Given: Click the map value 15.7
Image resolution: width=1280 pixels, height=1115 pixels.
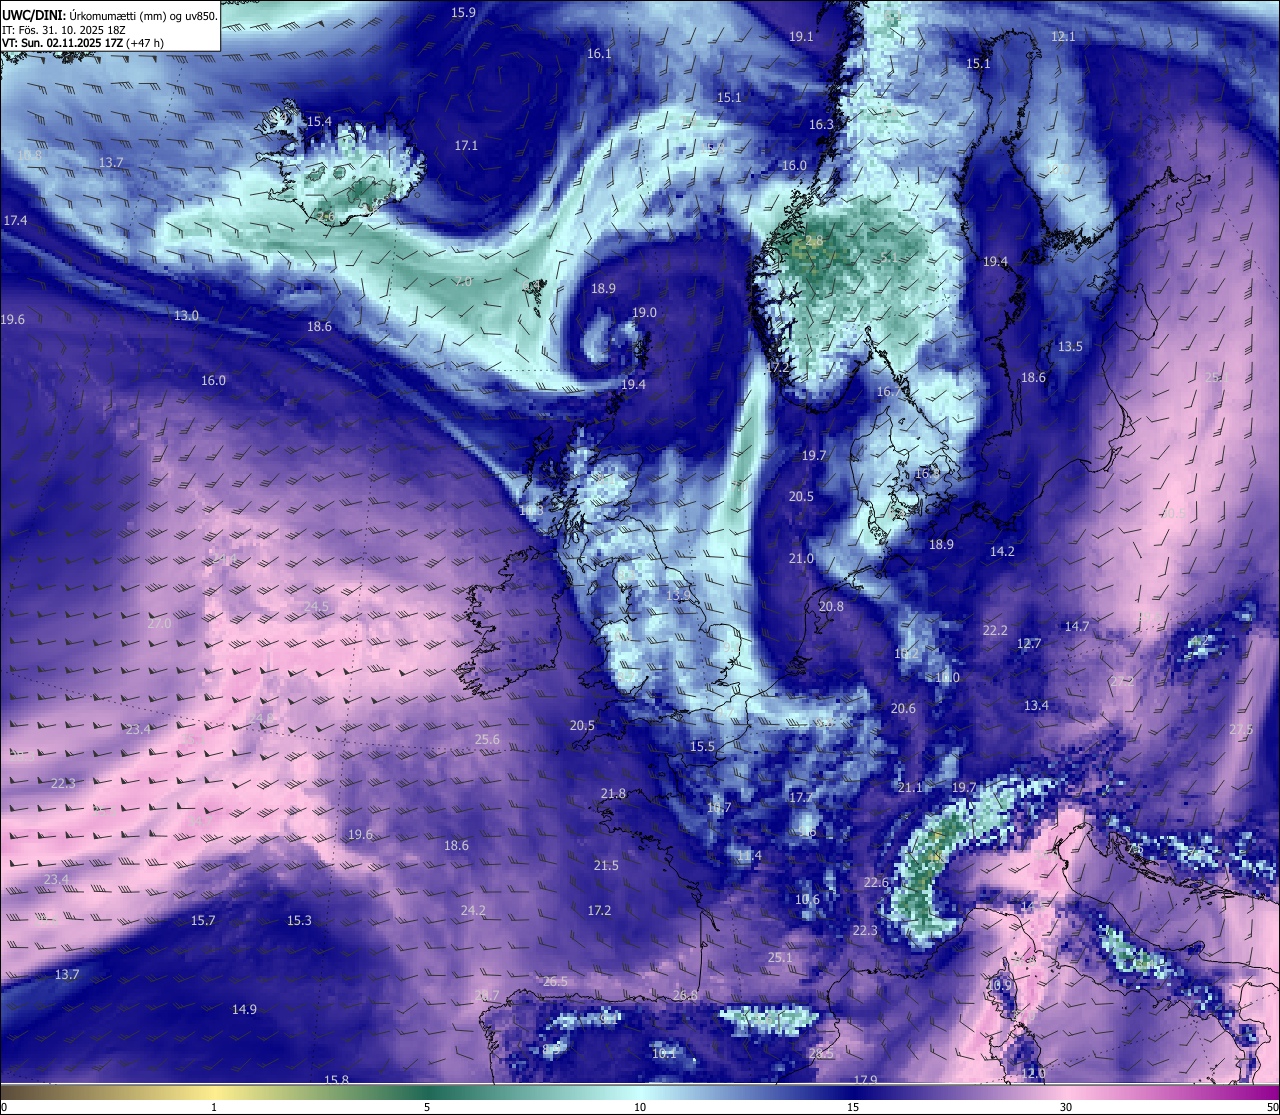Looking at the screenshot, I should pyautogui.click(x=203, y=921).
